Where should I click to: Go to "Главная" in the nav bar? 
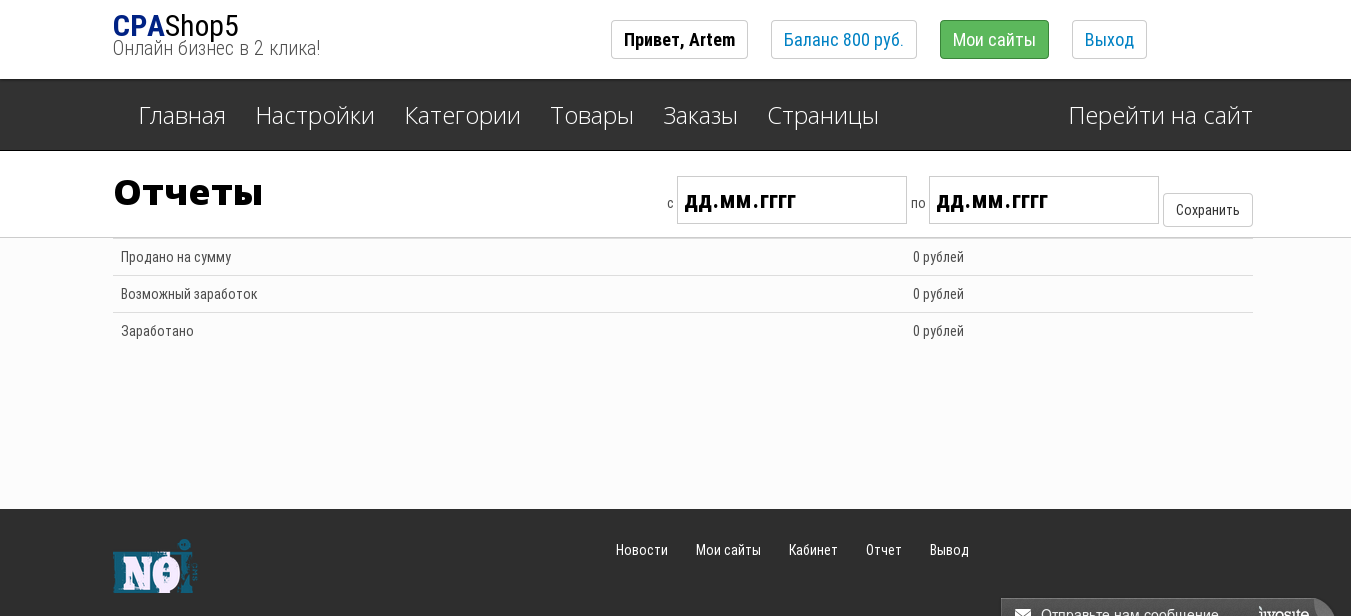click(x=182, y=116)
